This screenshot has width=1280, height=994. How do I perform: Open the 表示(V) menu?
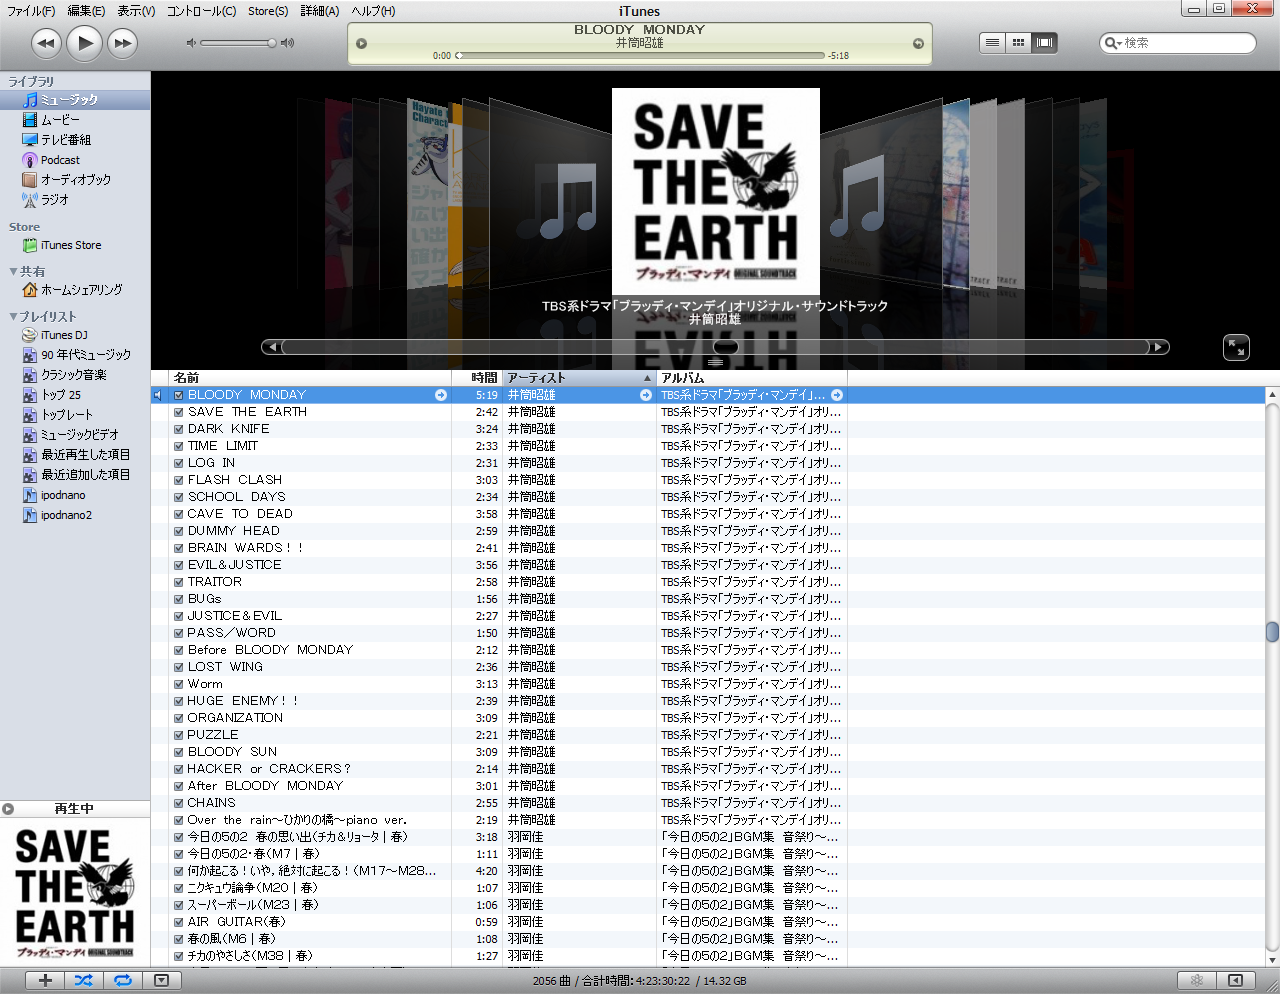(136, 11)
